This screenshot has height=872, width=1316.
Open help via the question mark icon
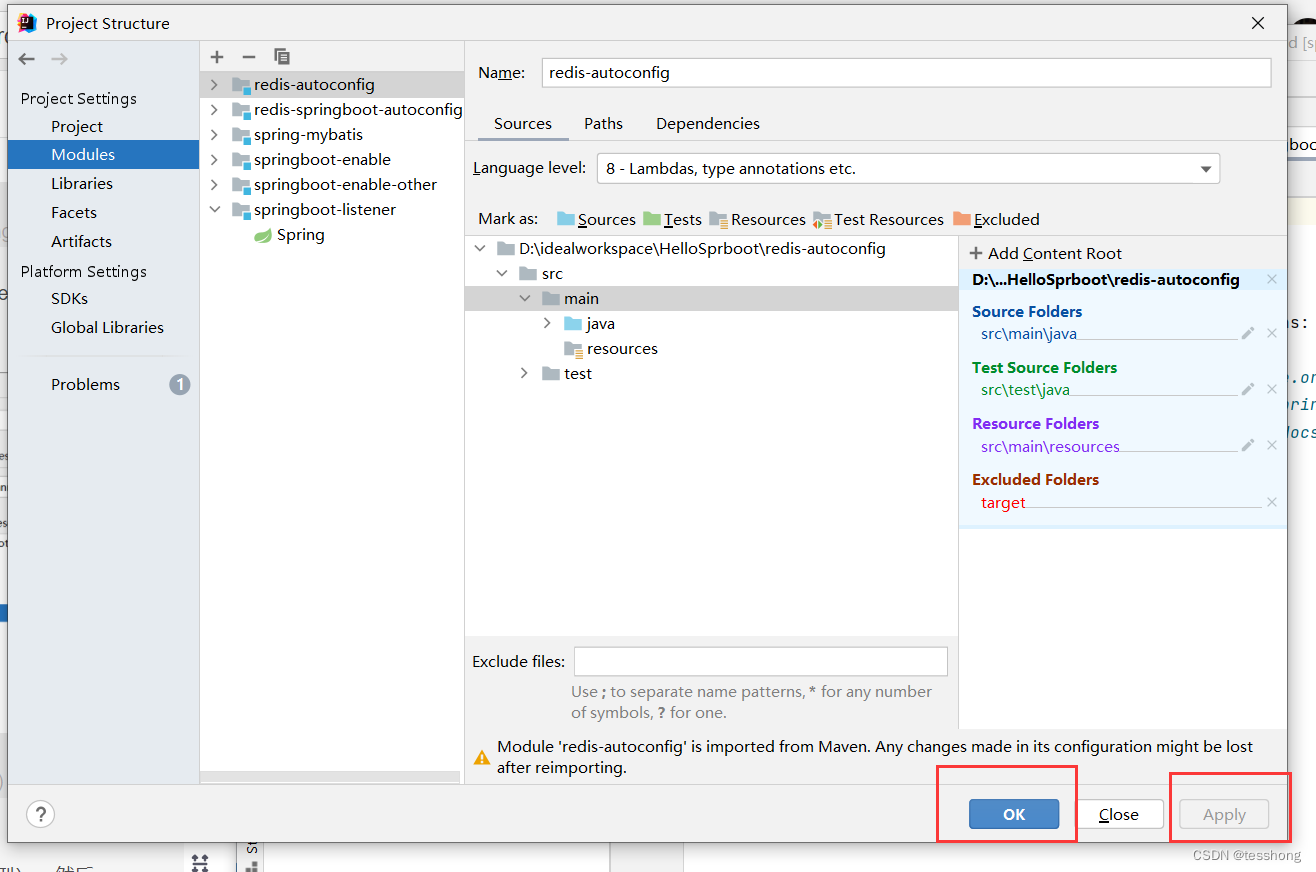coord(40,814)
